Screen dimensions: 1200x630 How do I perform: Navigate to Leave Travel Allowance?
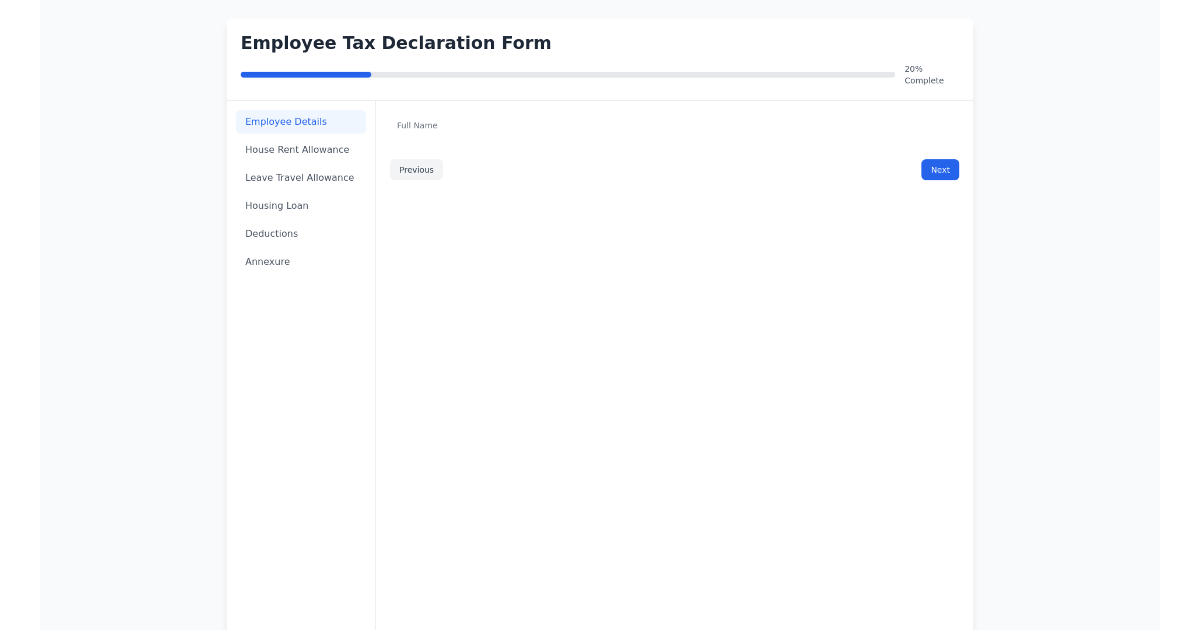click(299, 177)
